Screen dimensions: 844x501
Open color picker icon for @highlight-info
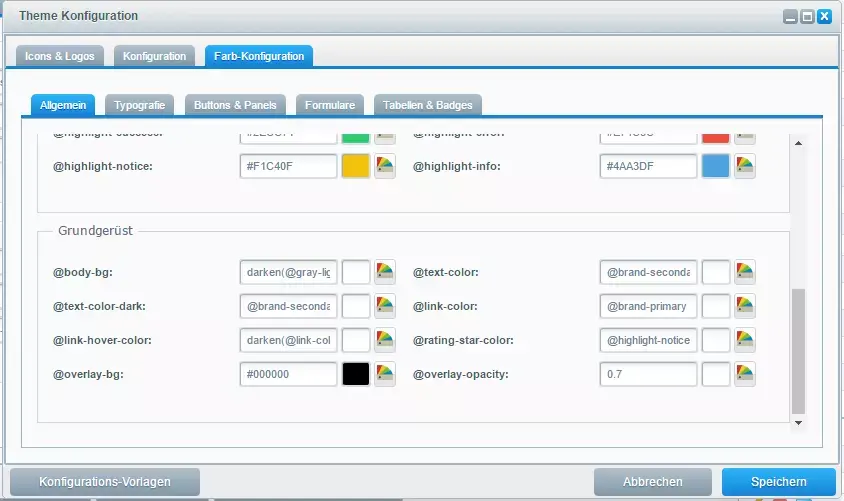tap(745, 166)
